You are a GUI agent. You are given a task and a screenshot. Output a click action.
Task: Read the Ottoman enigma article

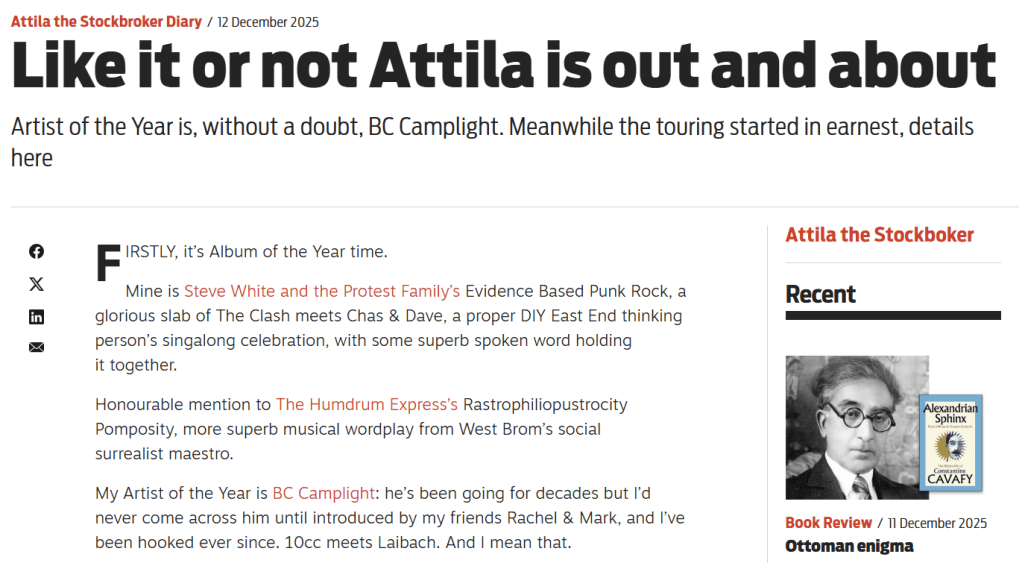849,546
